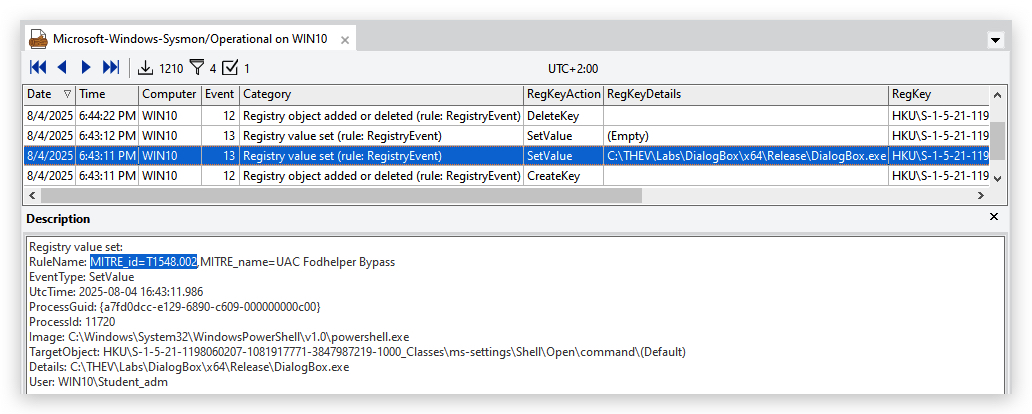Select Microsoft-Windows-Sysmon/Operational on WIN10 tab
The height and width of the screenshot is (414, 1032).
(190, 39)
